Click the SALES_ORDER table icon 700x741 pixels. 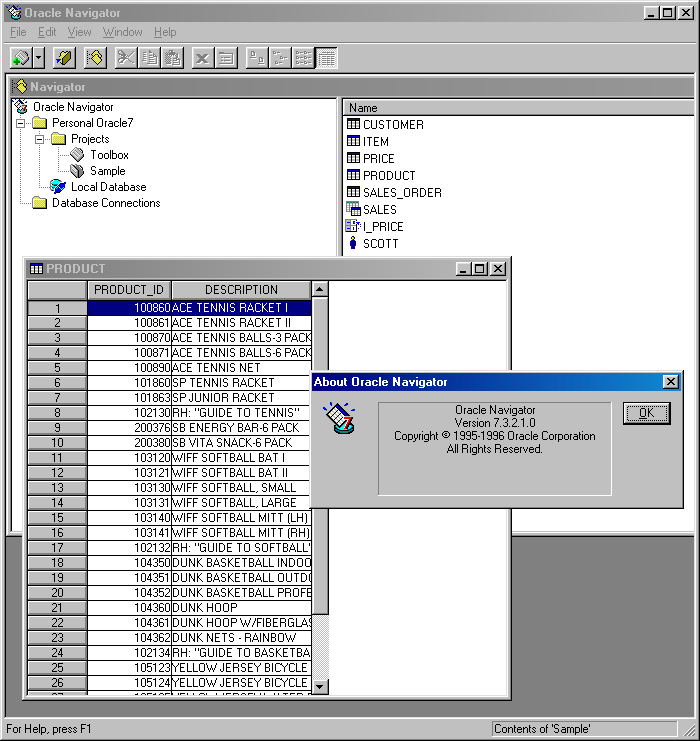353,192
